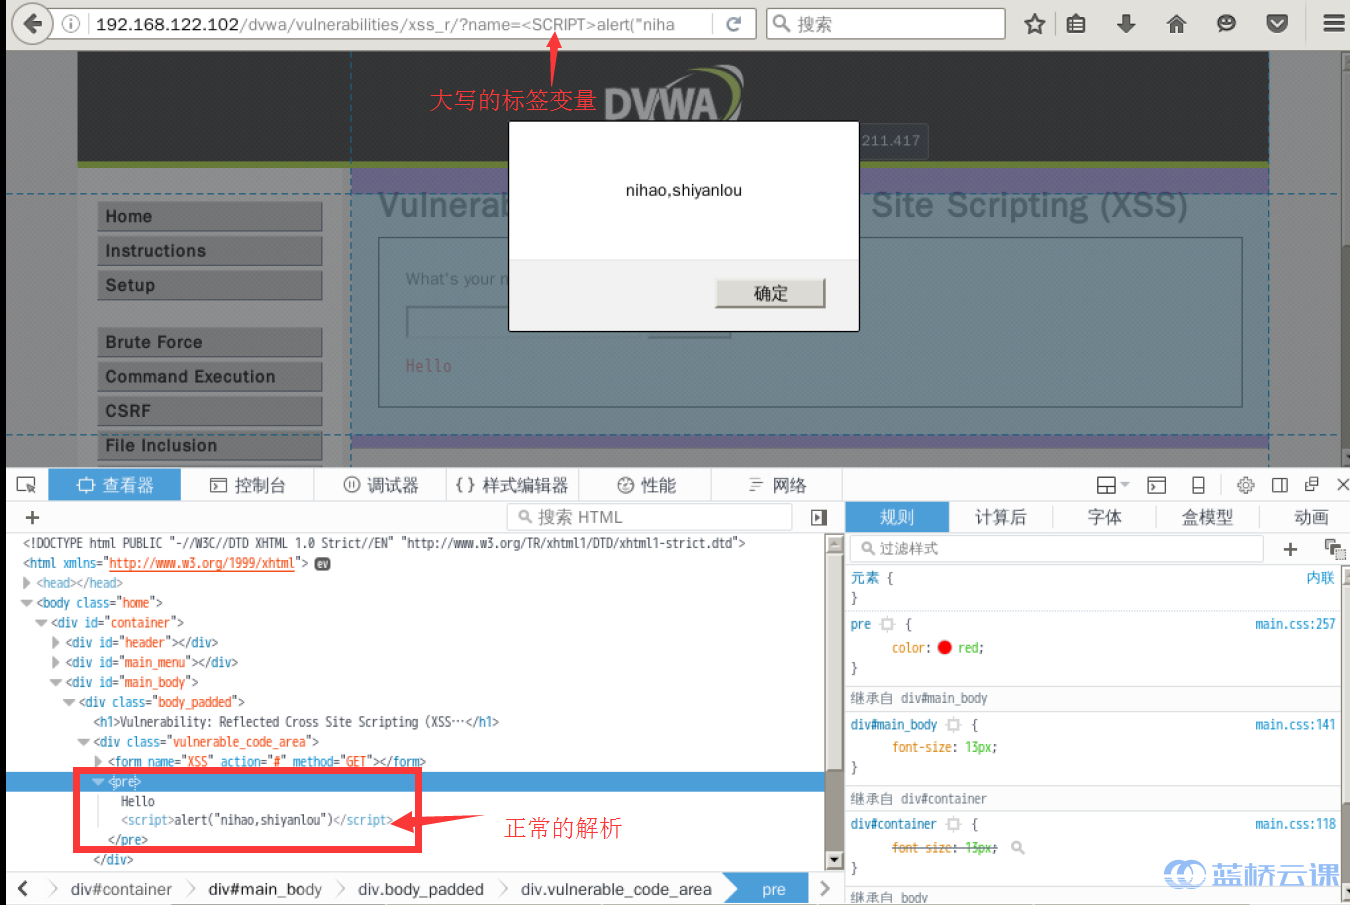The width and height of the screenshot is (1350, 905).
Task: Collapse div id=main_body node
Action: click(x=56, y=683)
